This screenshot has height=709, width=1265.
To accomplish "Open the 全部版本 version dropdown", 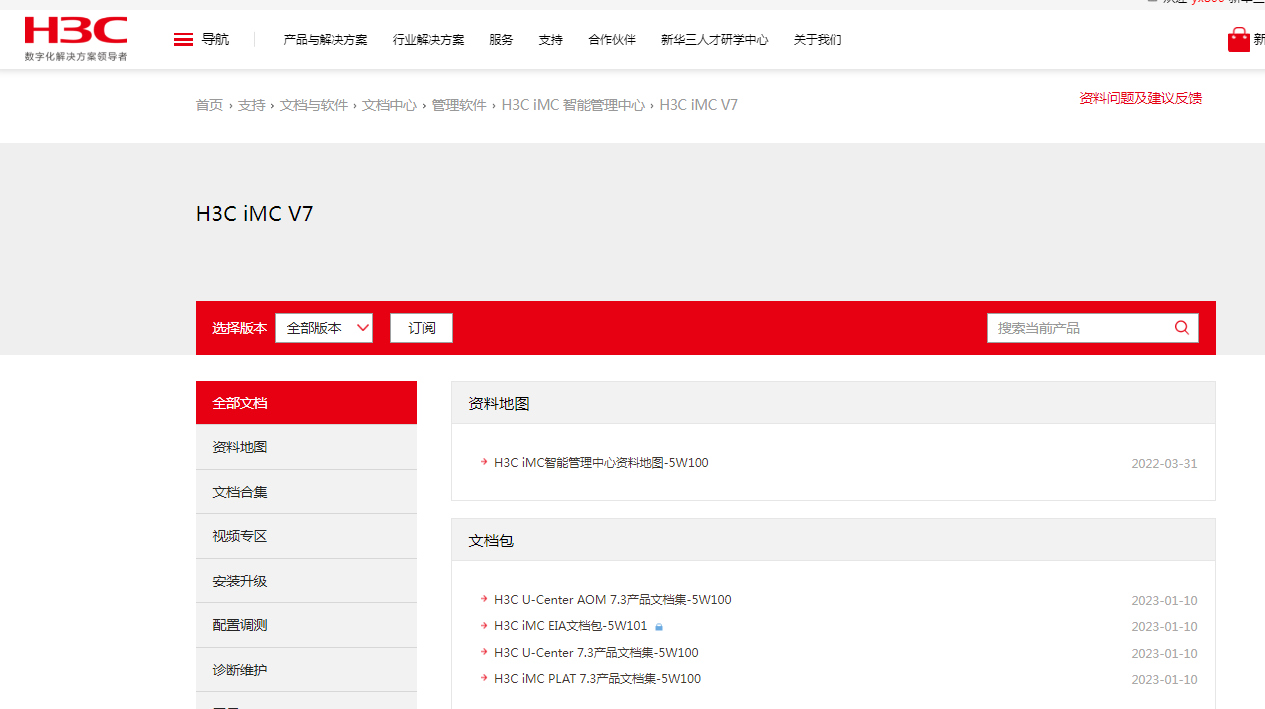I will (x=324, y=328).
